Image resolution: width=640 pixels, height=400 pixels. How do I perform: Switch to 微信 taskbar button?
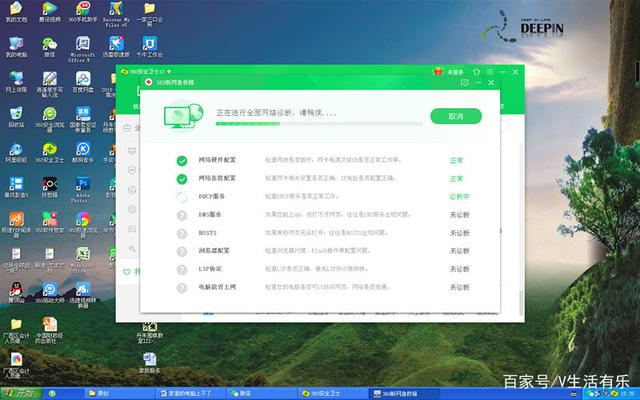pos(261,393)
